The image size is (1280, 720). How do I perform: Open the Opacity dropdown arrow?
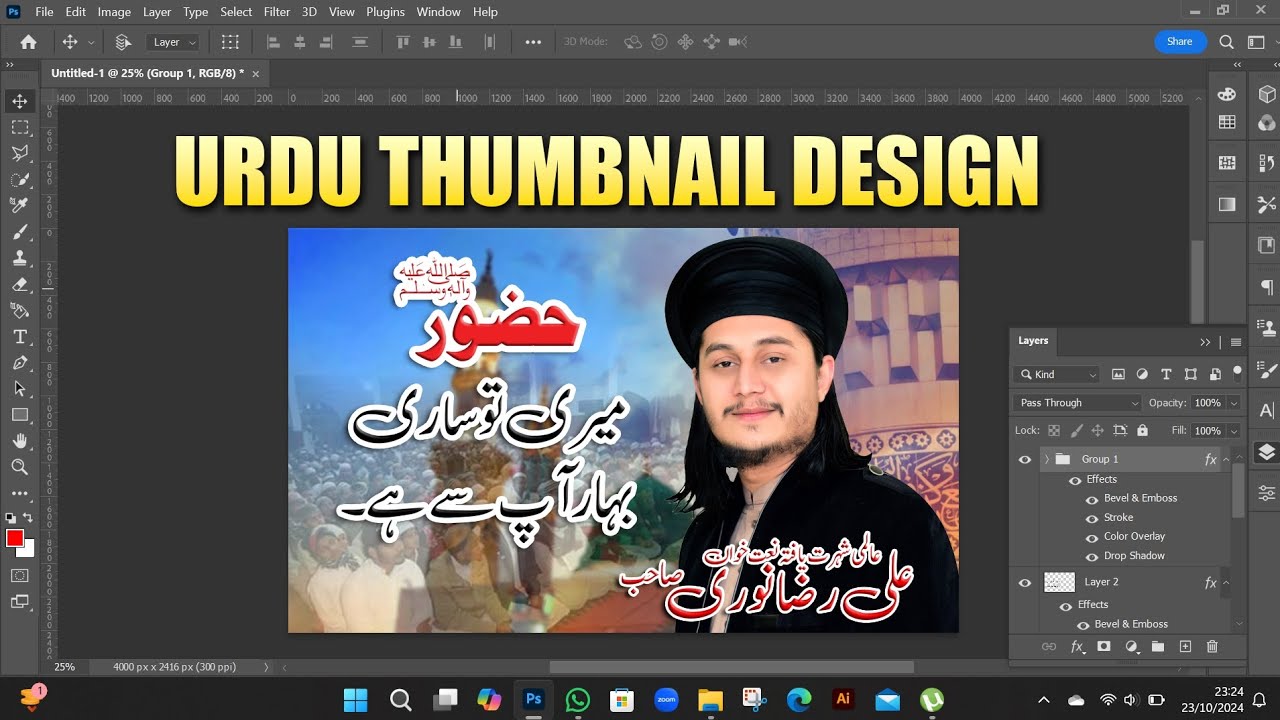click(1234, 403)
